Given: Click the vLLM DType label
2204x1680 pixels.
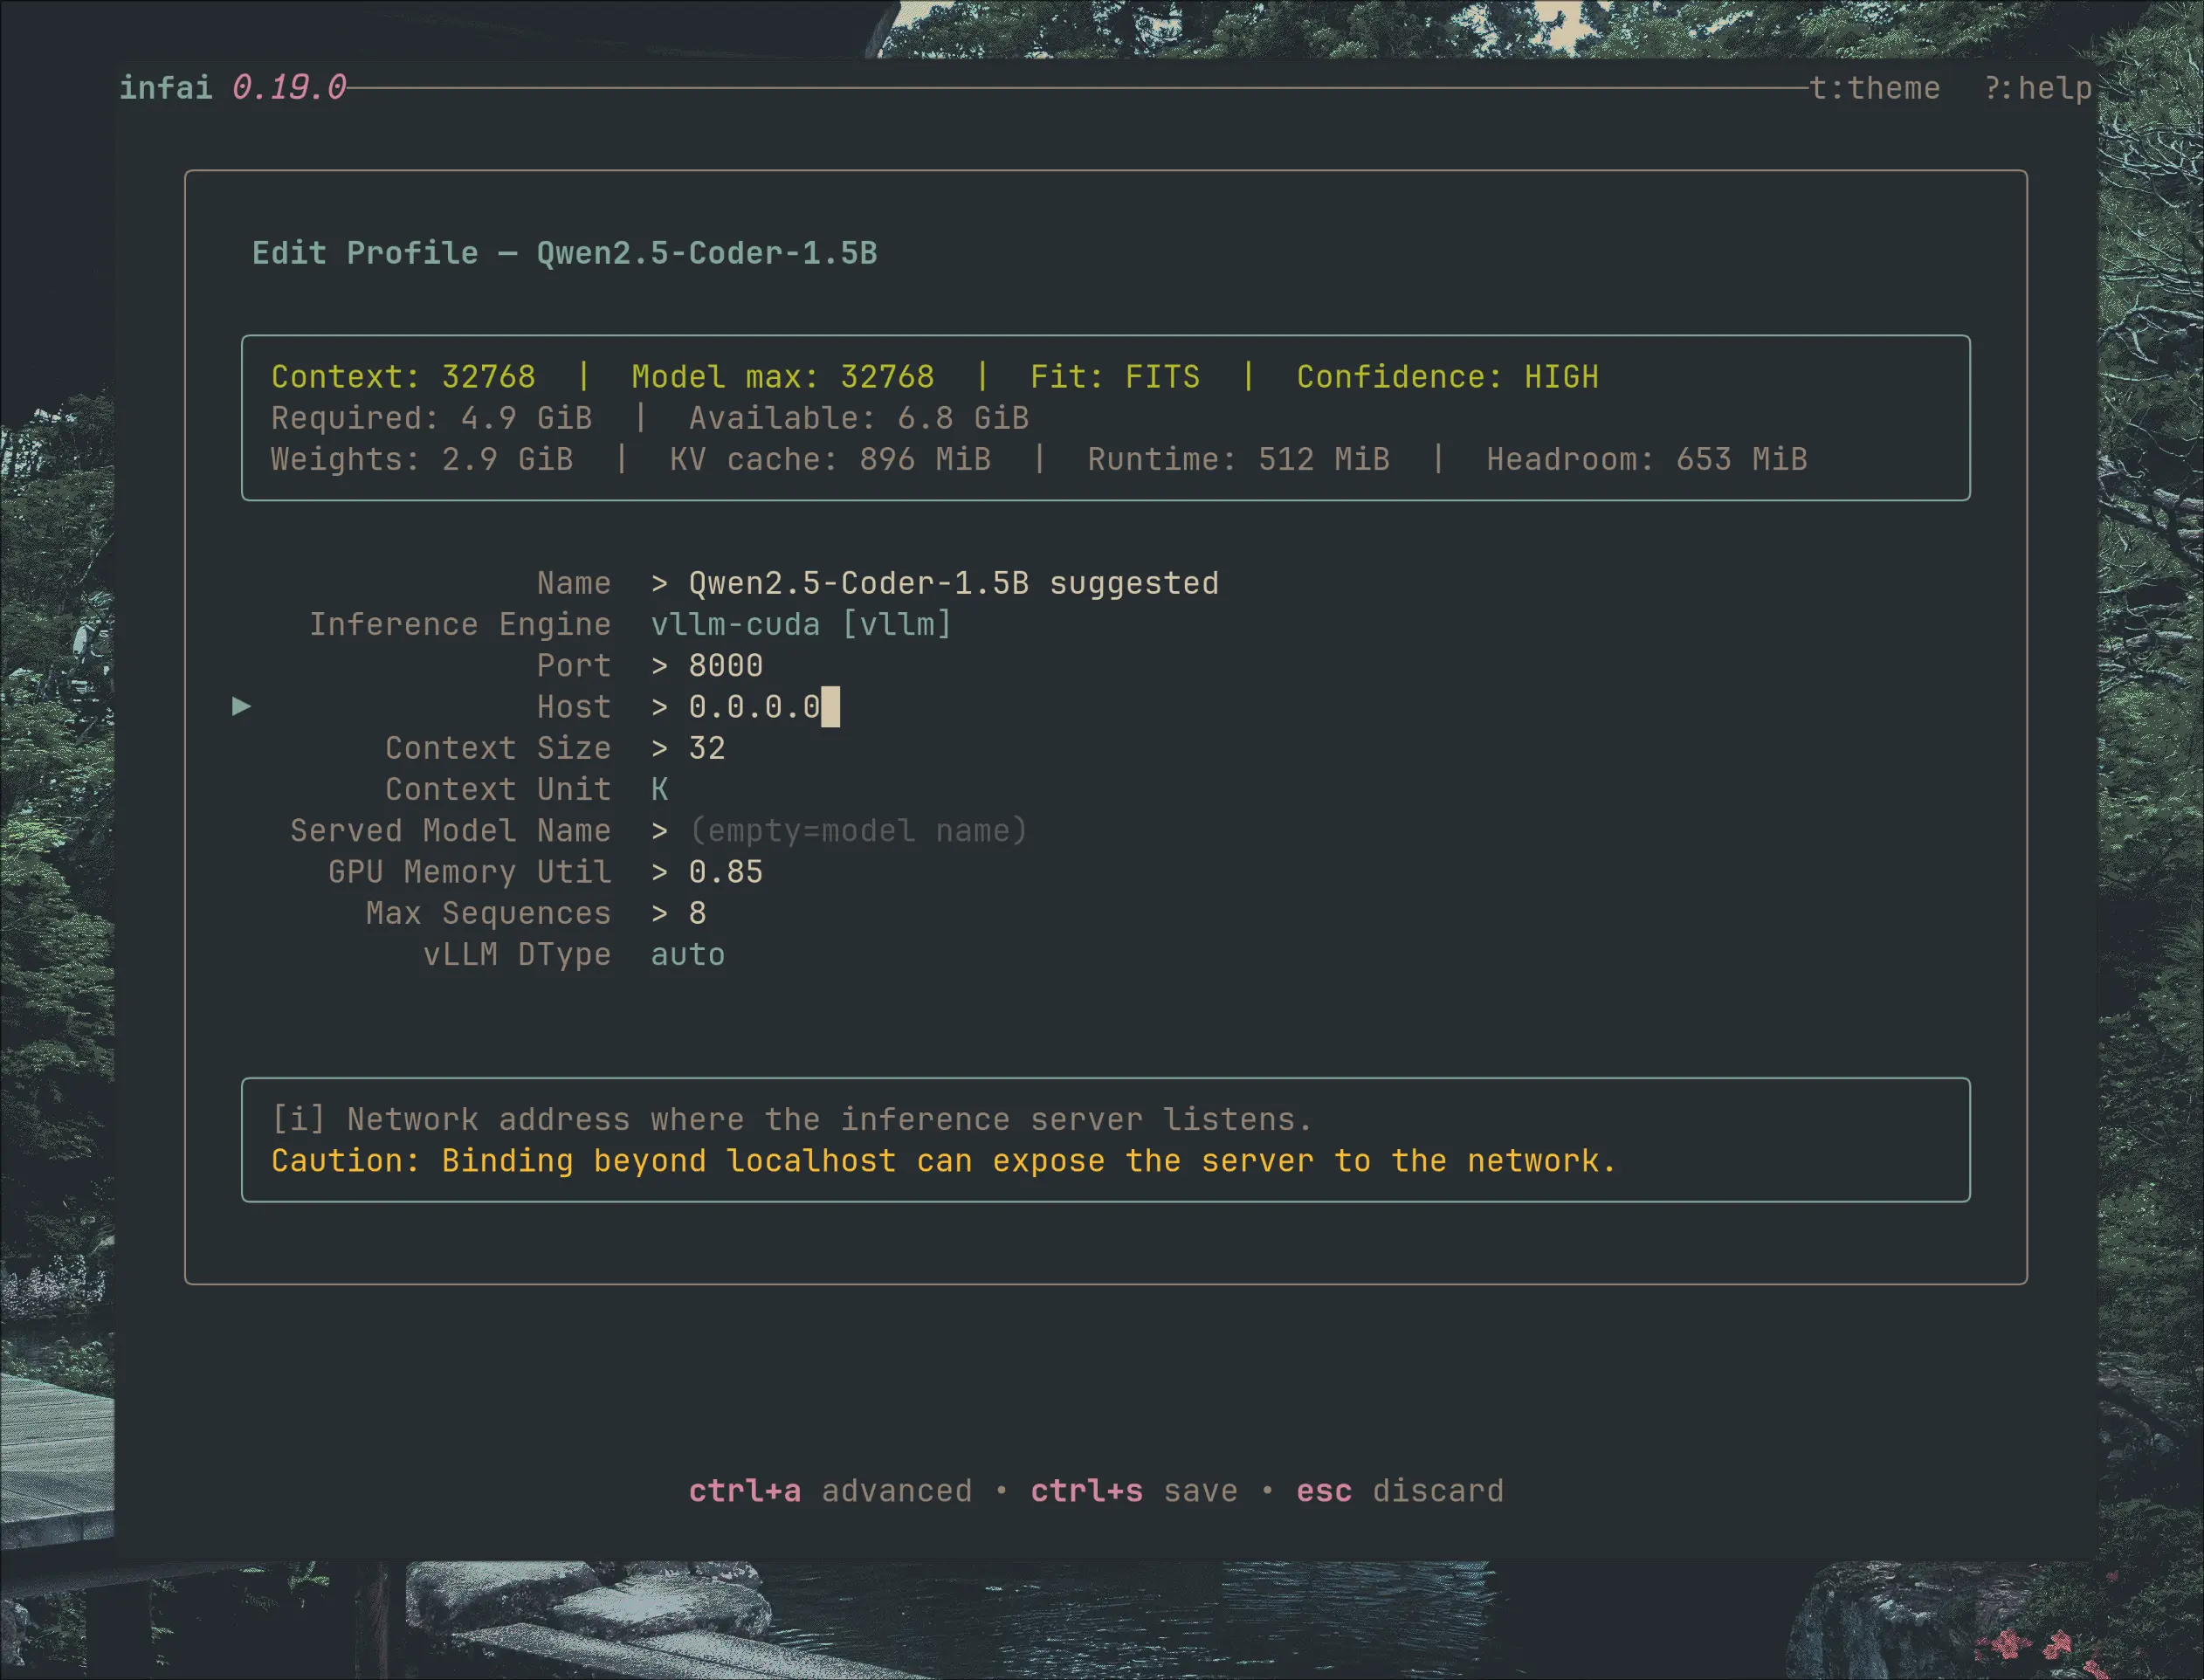Looking at the screenshot, I should tap(517, 955).
